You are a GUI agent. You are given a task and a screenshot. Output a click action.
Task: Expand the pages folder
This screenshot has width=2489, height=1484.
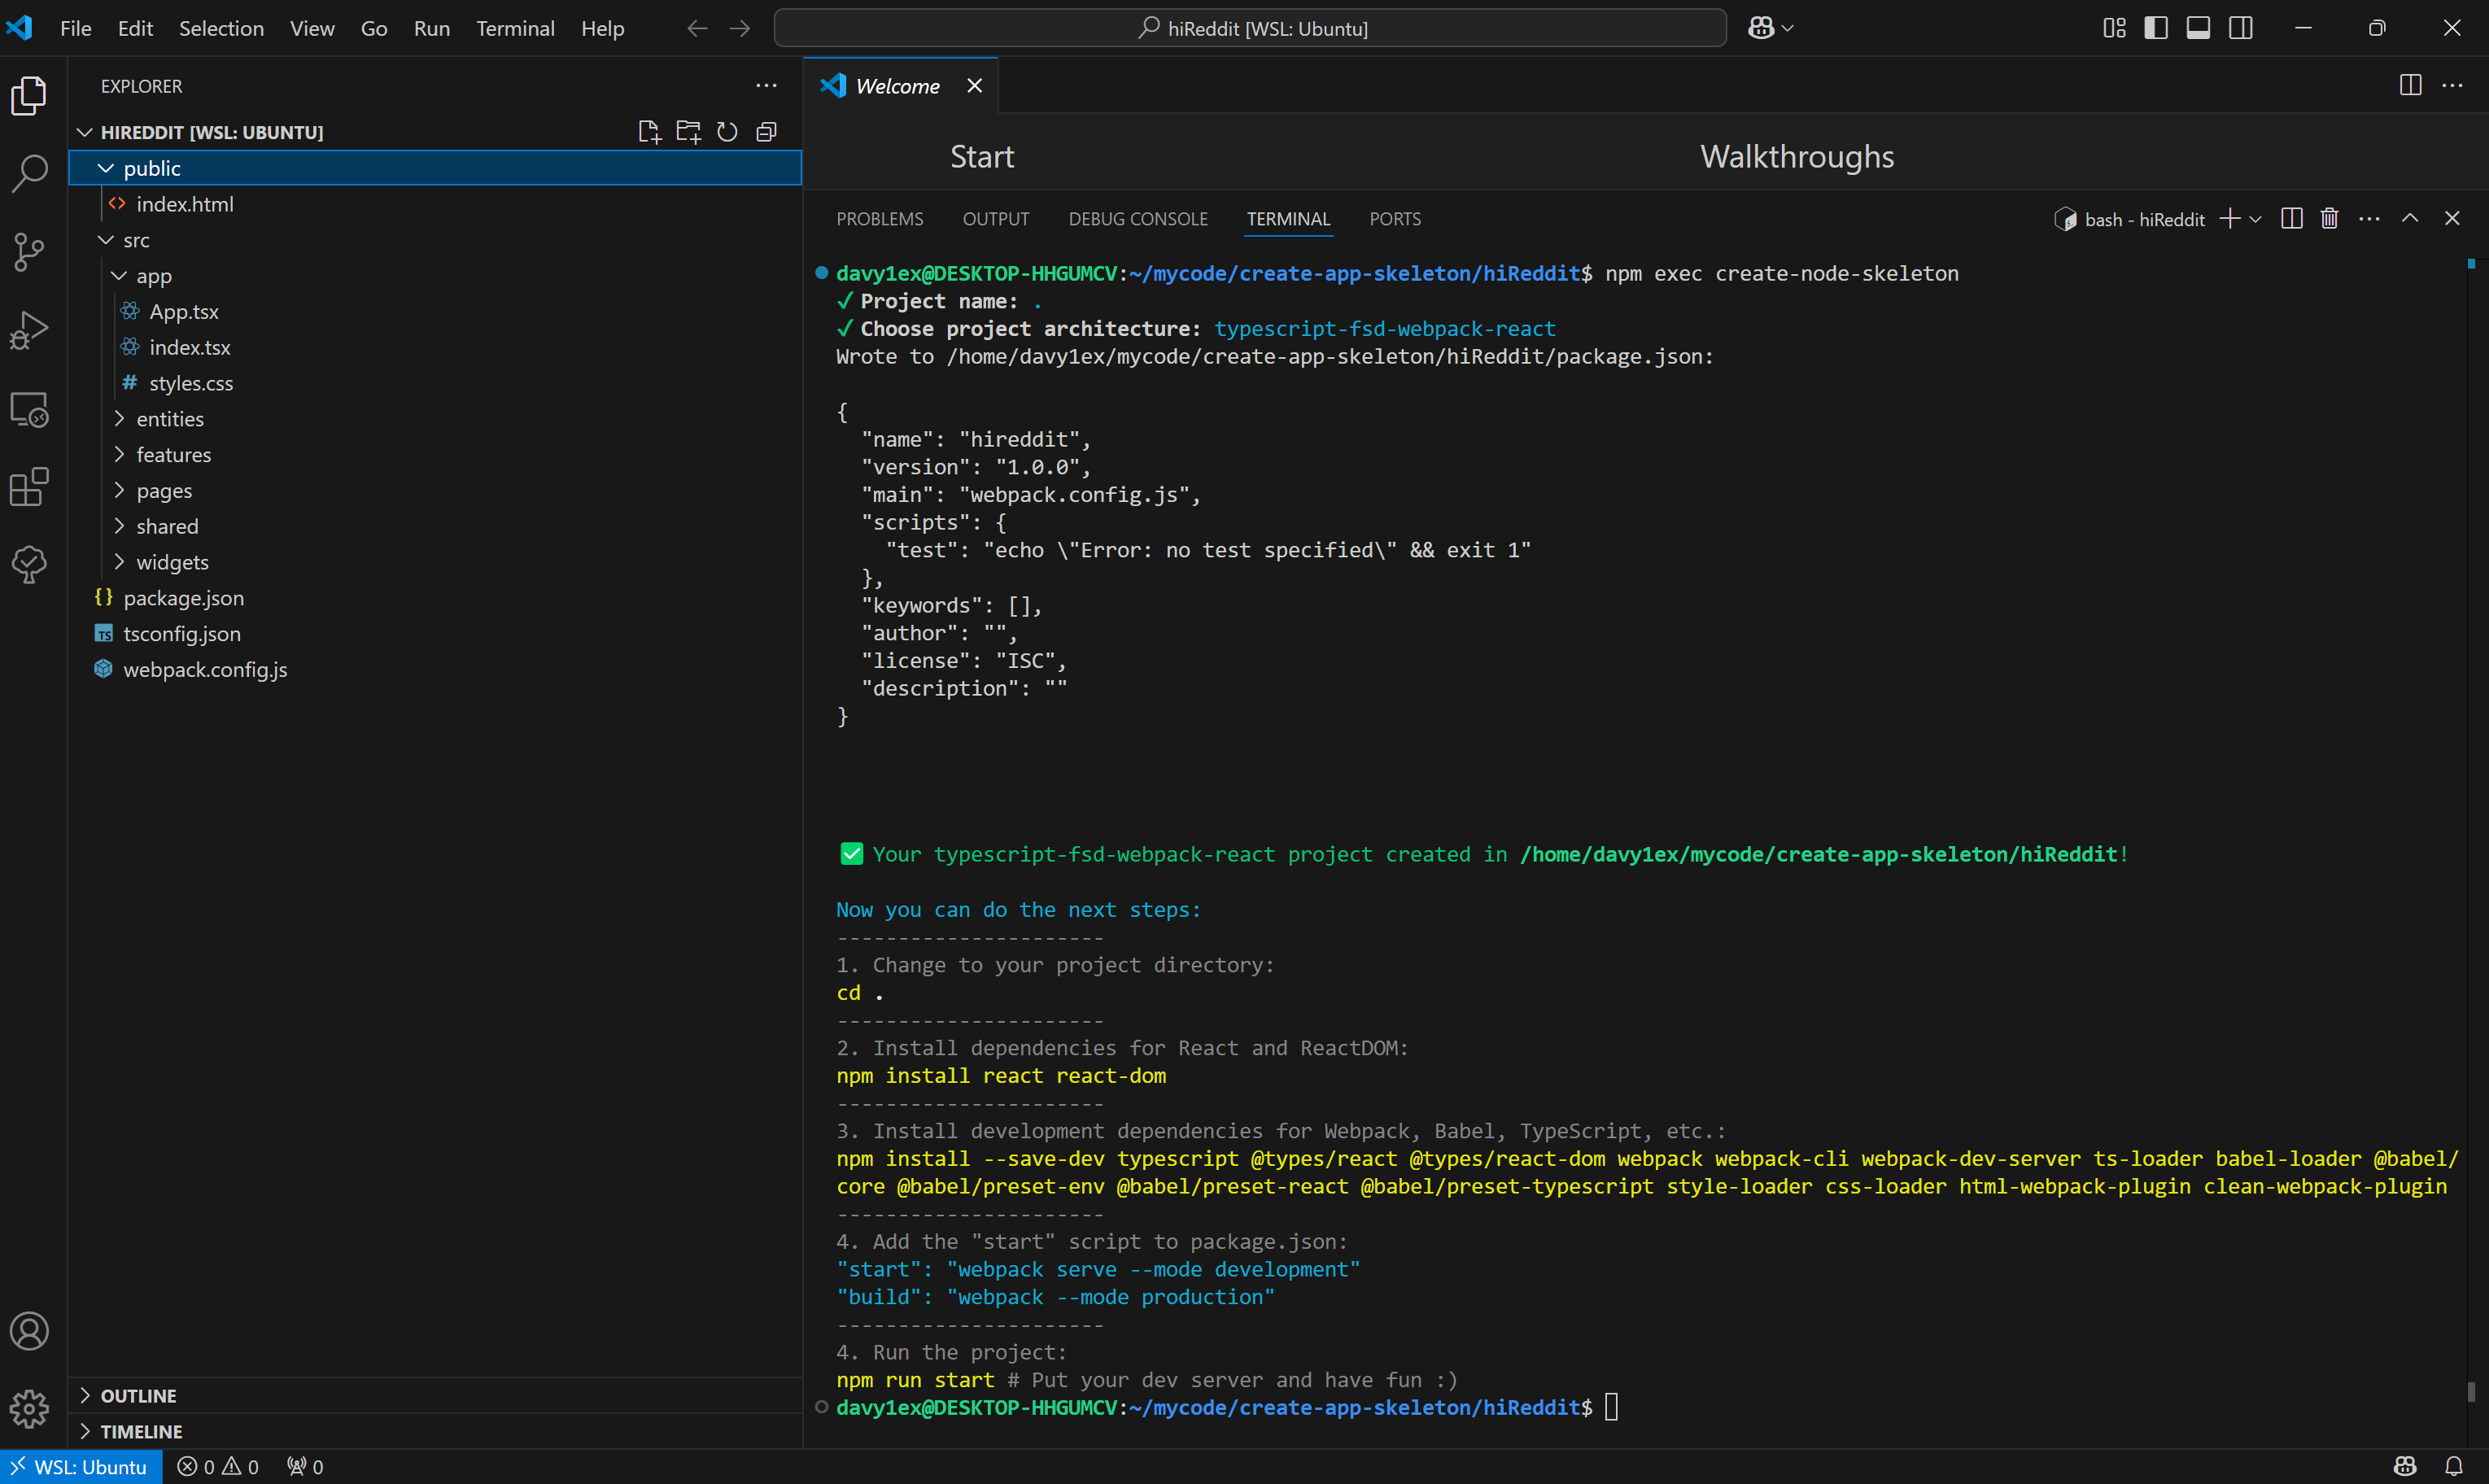pos(119,491)
